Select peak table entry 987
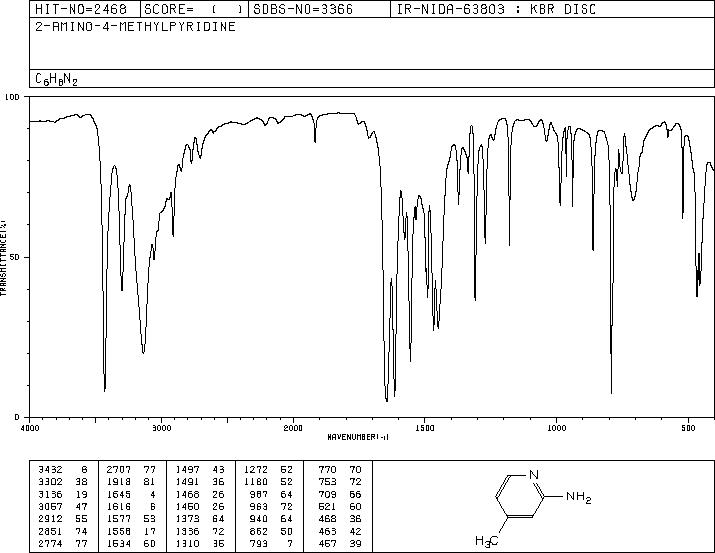The image size is (715, 553). point(259,494)
